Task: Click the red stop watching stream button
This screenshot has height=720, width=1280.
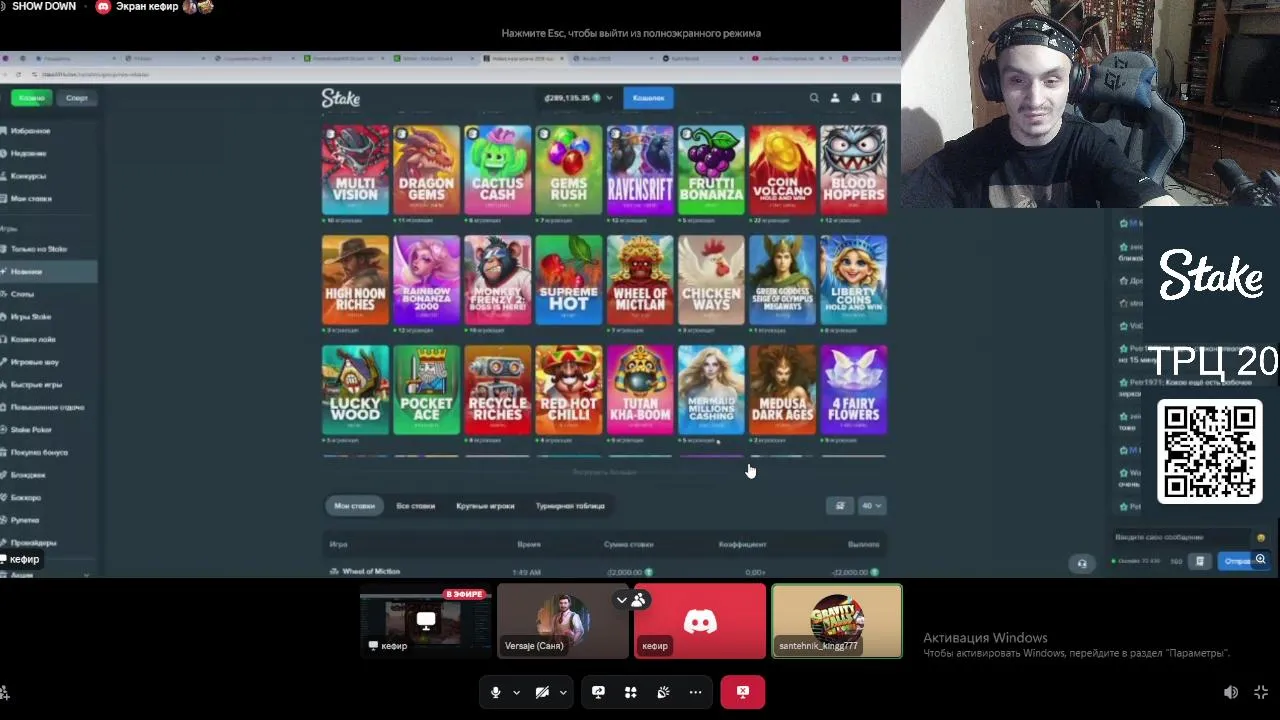Action: (x=743, y=692)
